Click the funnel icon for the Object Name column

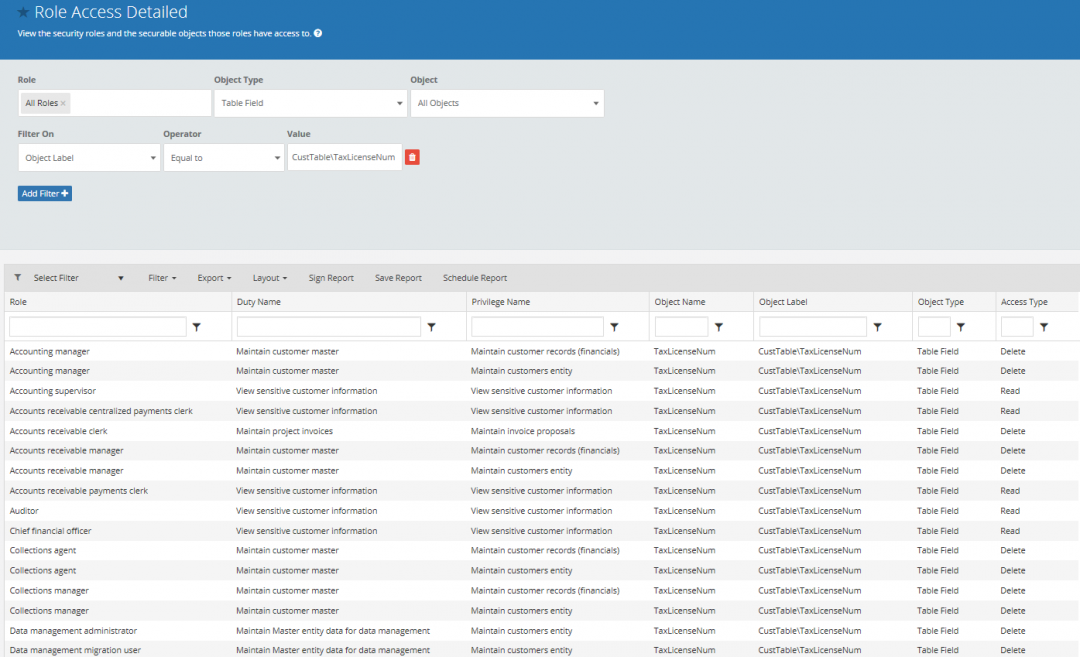(x=719, y=326)
